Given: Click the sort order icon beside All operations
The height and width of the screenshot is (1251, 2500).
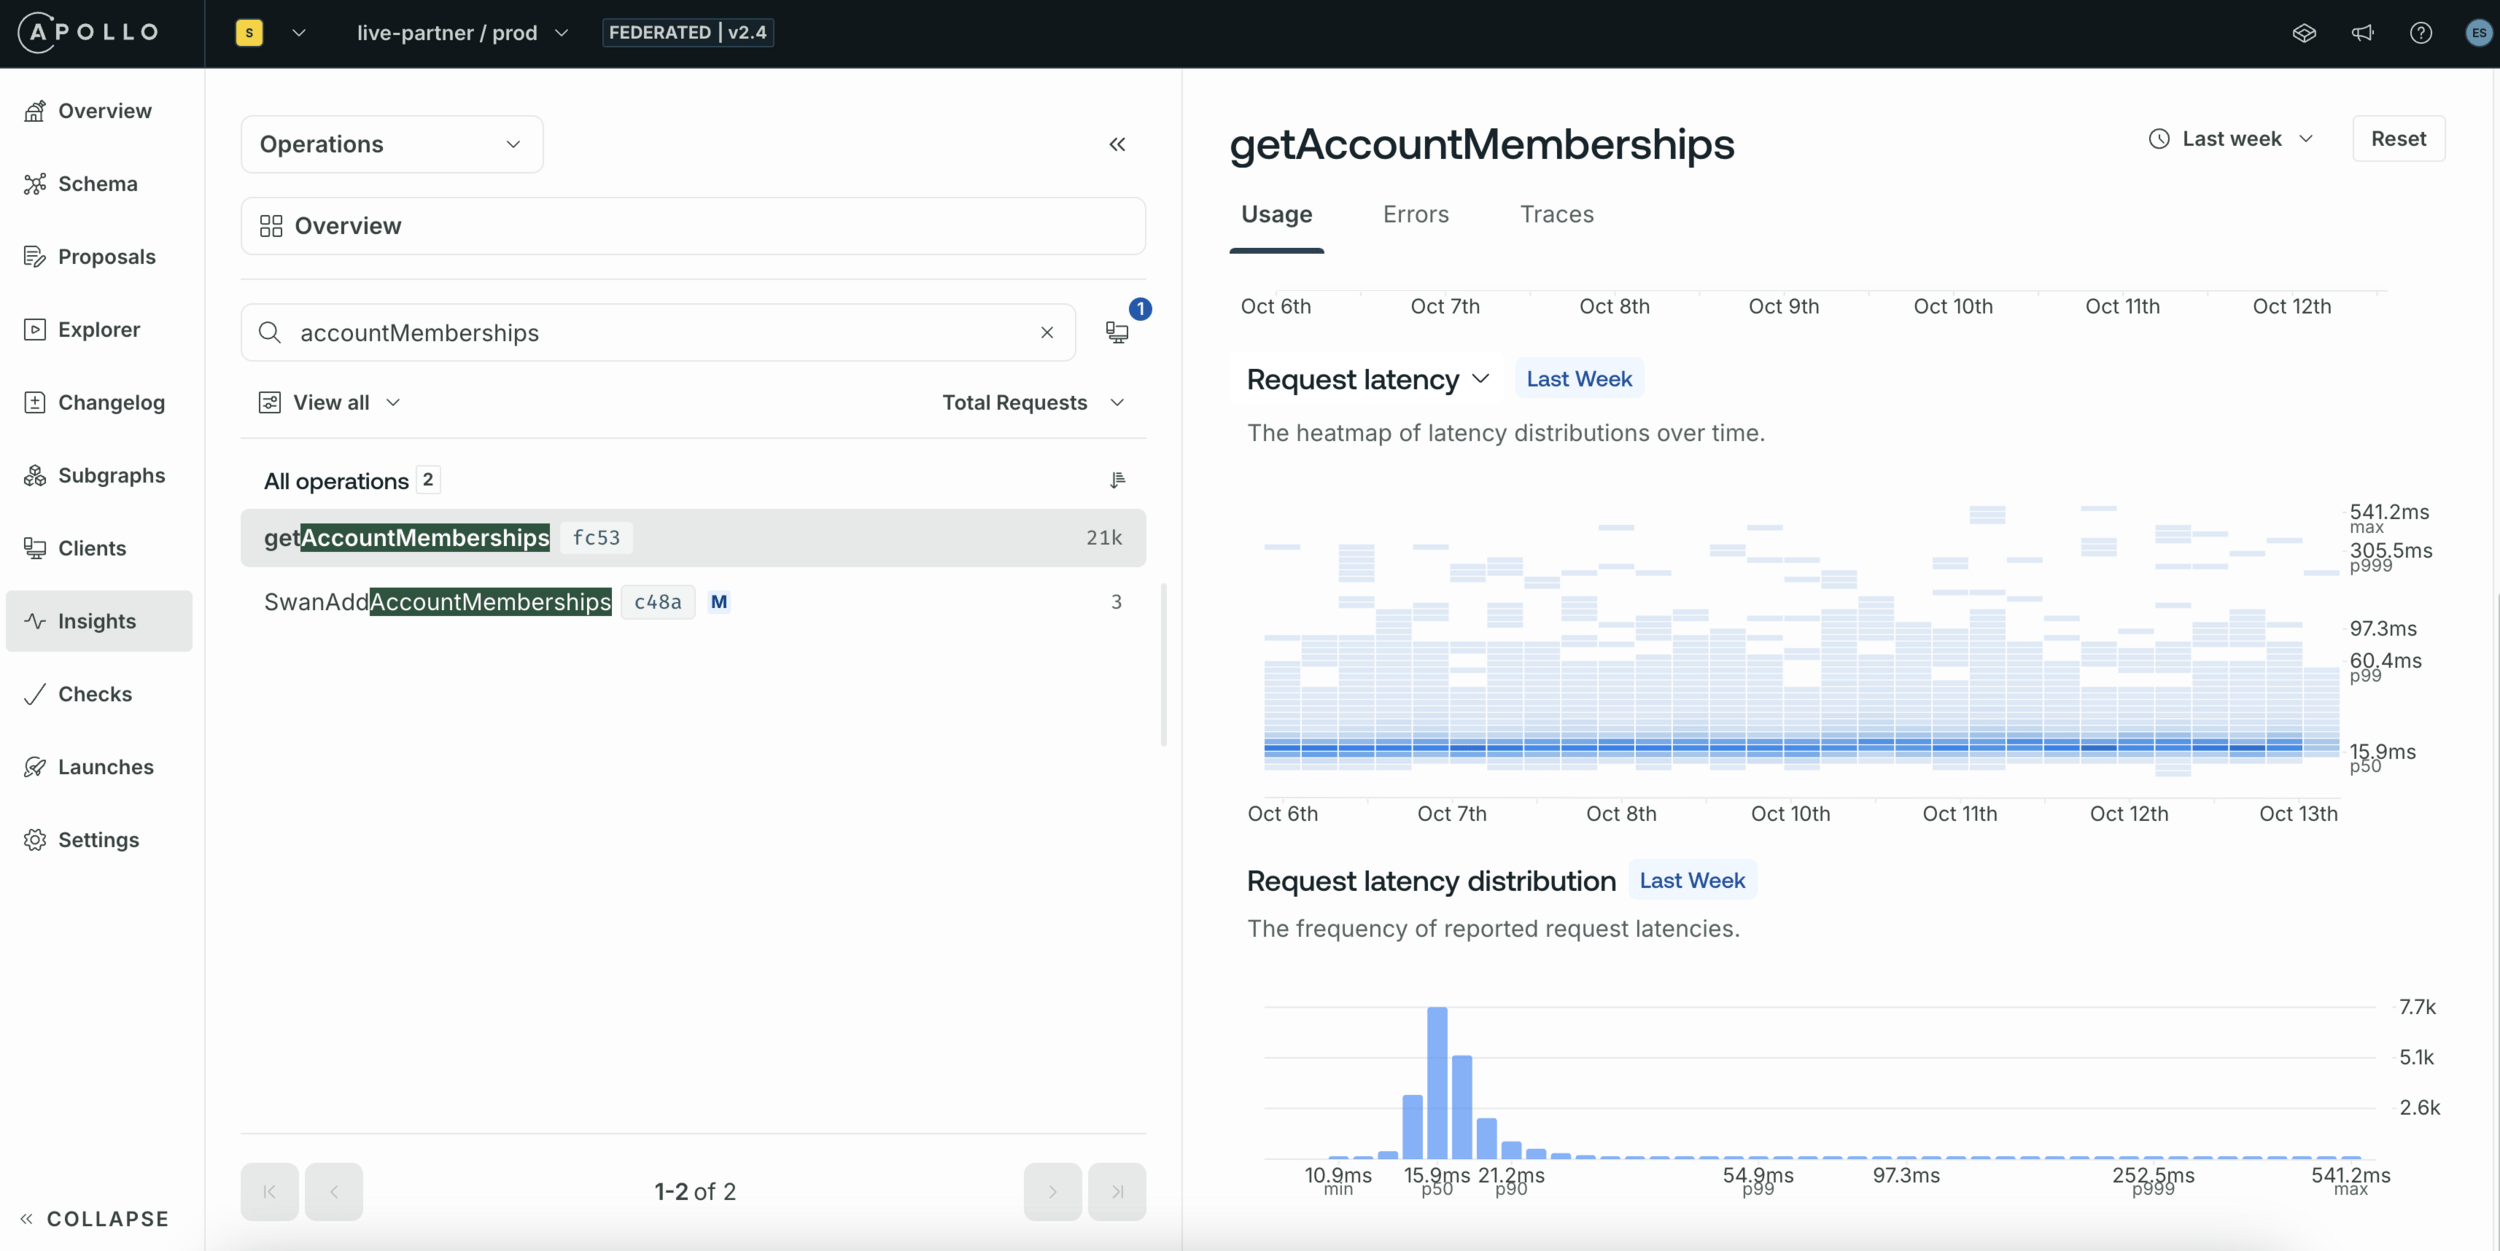Looking at the screenshot, I should (x=1117, y=481).
